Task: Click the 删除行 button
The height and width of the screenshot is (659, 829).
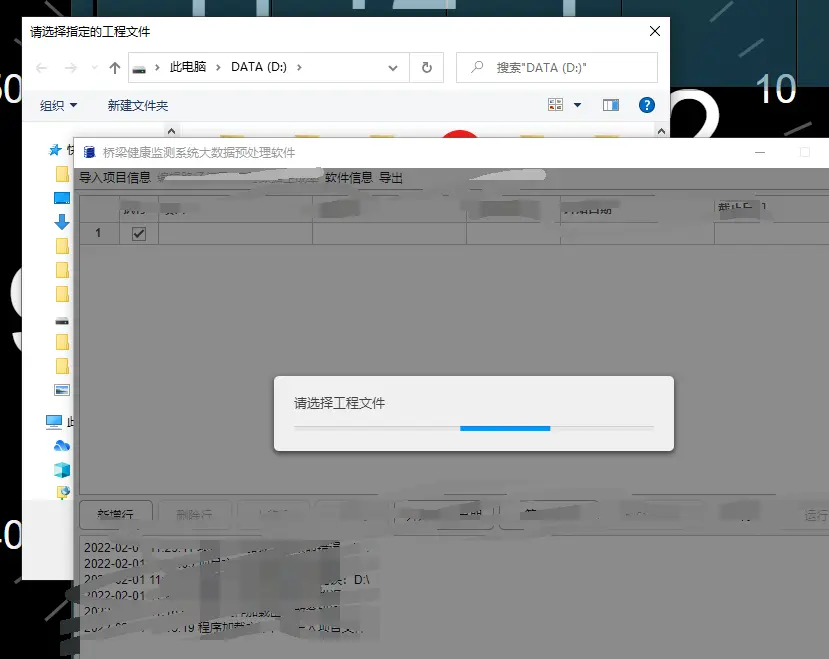Action: coord(195,515)
